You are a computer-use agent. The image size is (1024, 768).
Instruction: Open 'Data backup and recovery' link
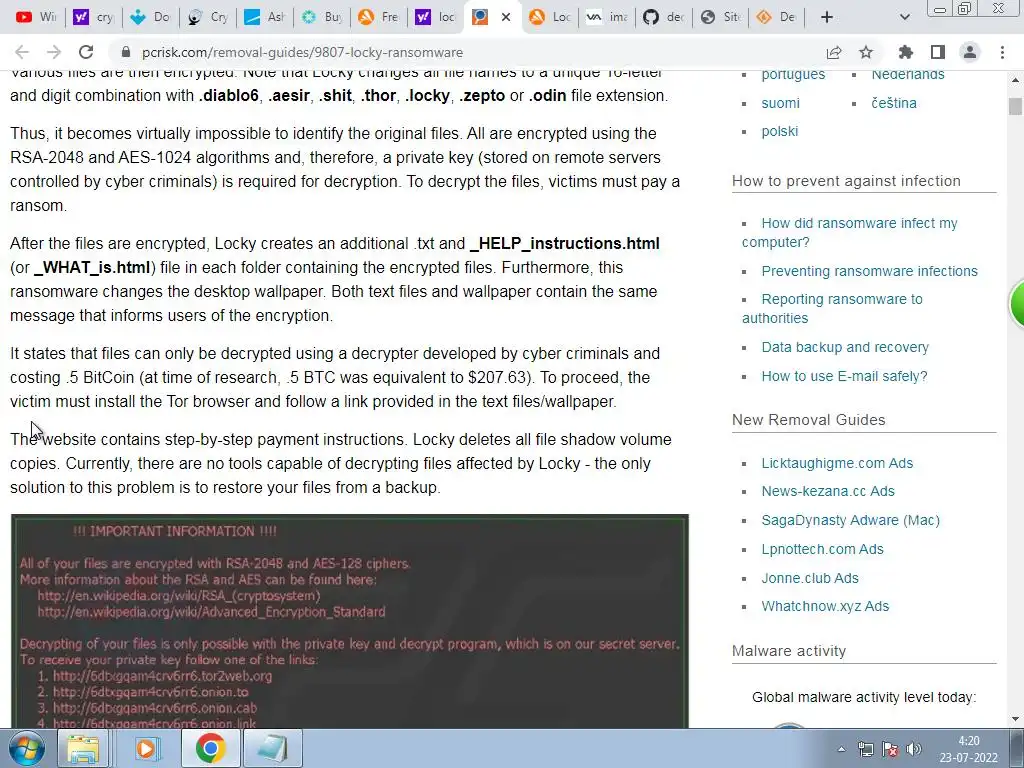[x=844, y=347]
